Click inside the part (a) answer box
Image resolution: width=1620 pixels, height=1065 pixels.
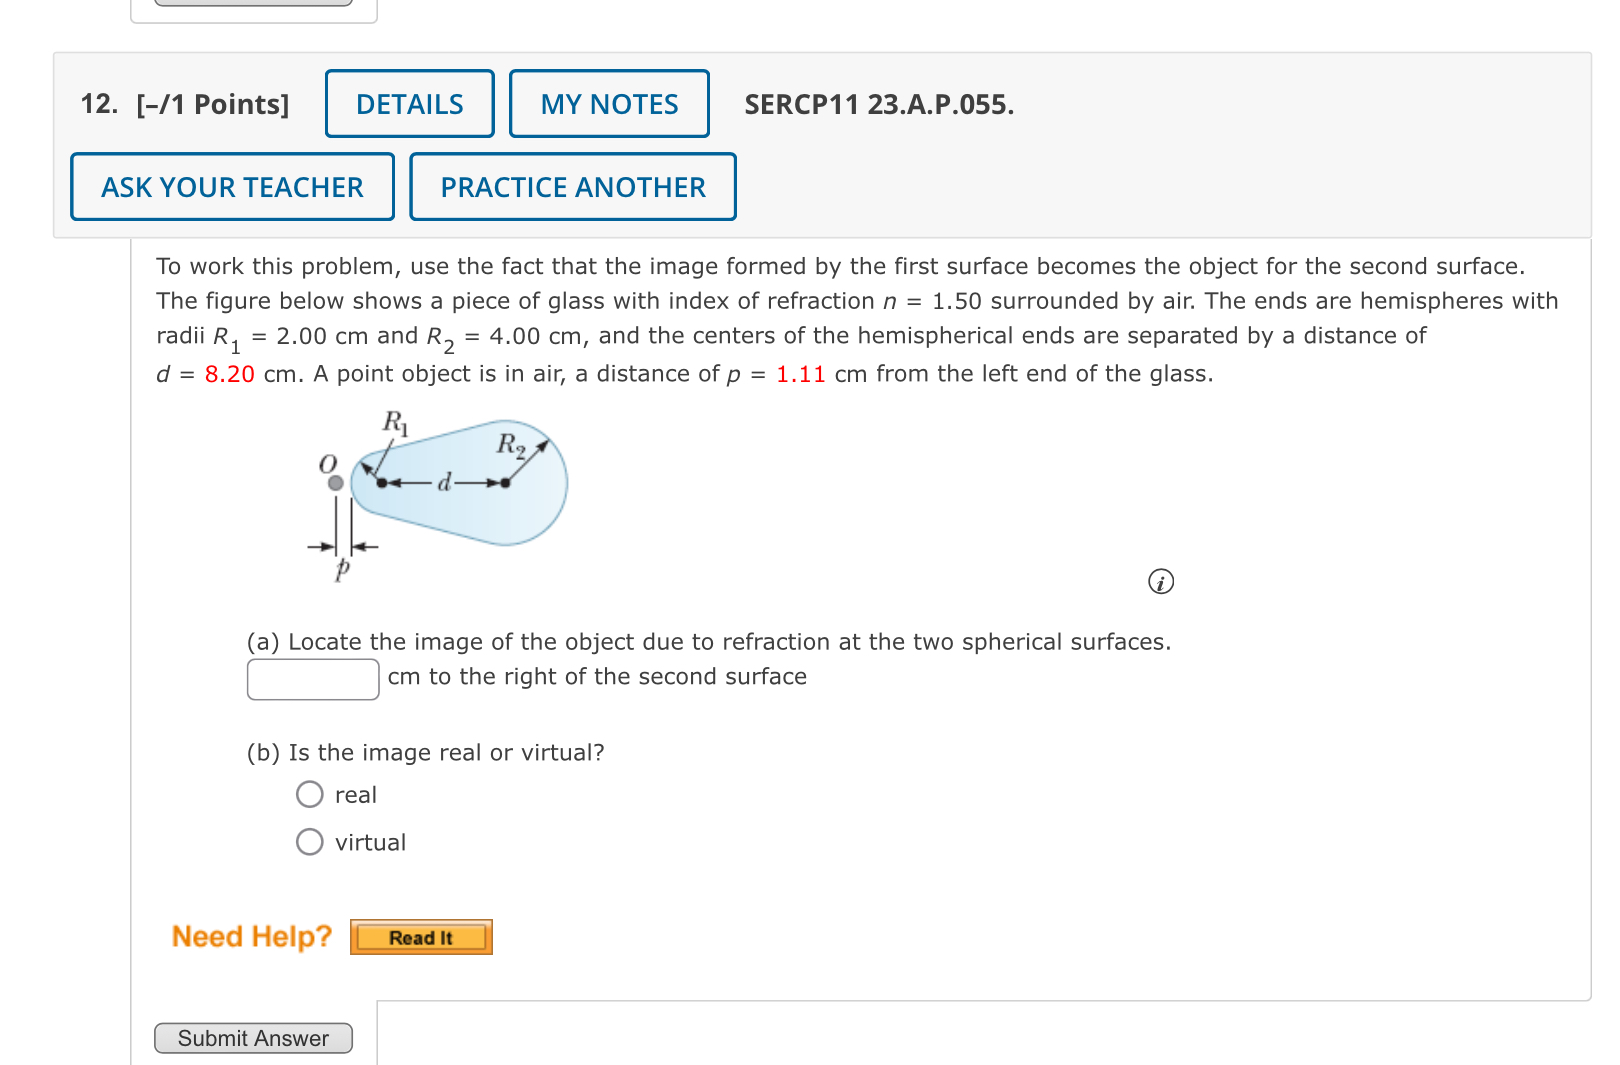click(x=311, y=678)
